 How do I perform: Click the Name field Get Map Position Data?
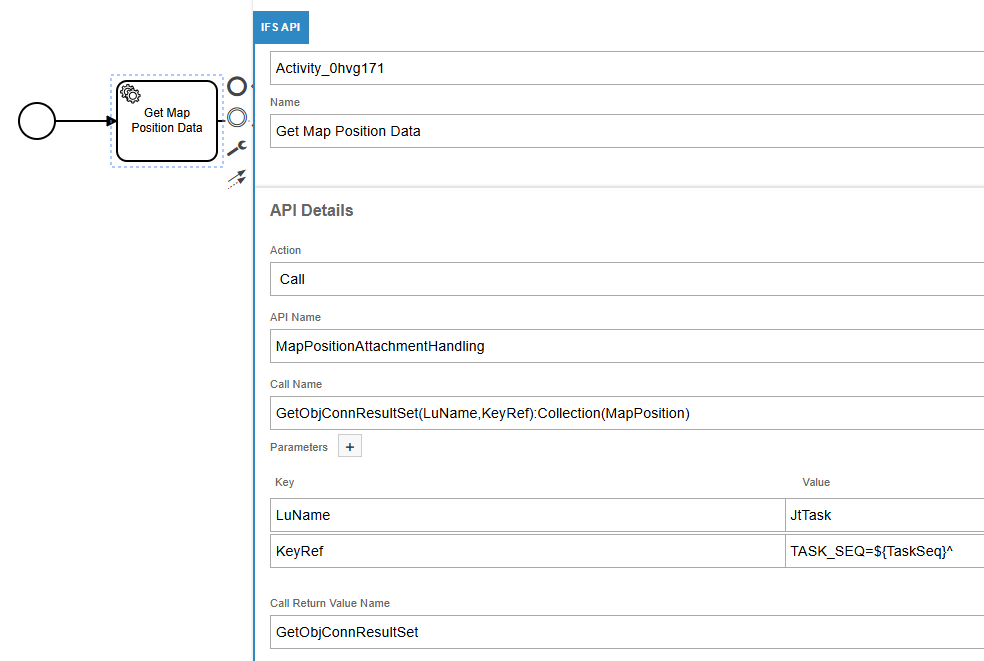(626, 131)
